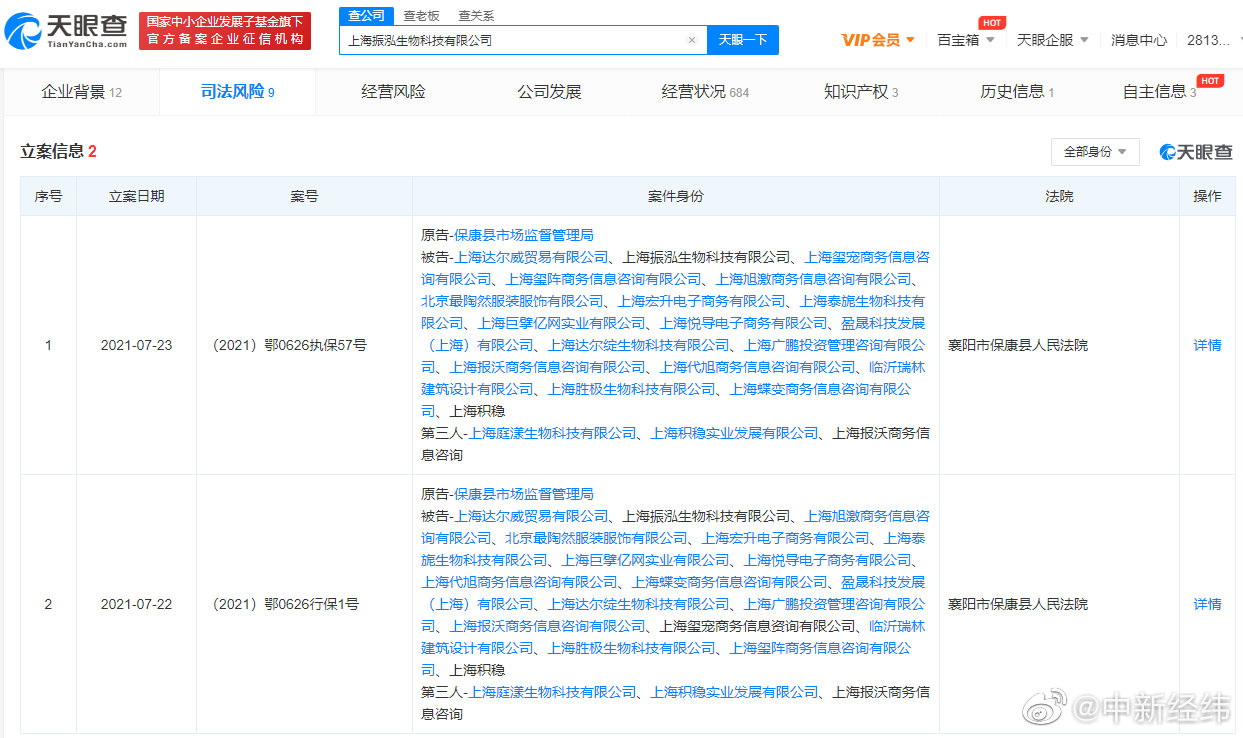Image resolution: width=1243 pixels, height=738 pixels.
Task: Open the 企业背景 tab
Action: [x=76, y=91]
